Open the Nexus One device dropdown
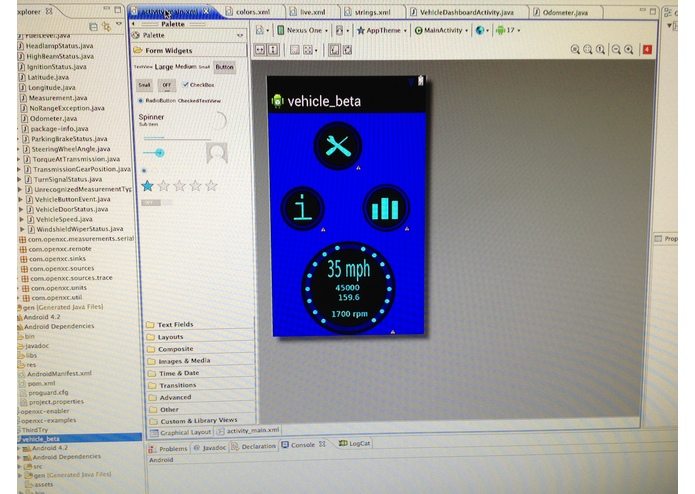This screenshot has height=494, width=695. pos(302,30)
